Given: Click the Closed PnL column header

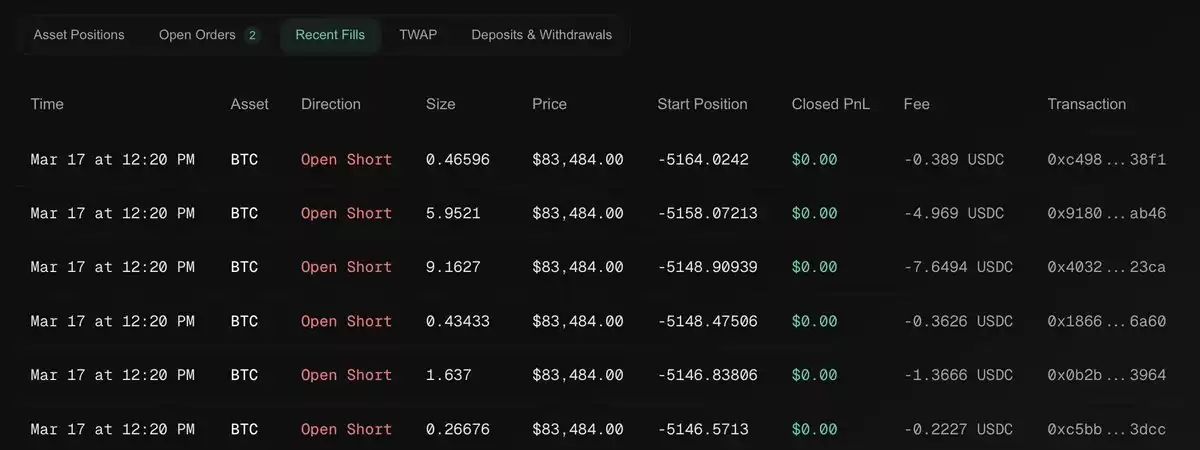Looking at the screenshot, I should click(x=831, y=104).
